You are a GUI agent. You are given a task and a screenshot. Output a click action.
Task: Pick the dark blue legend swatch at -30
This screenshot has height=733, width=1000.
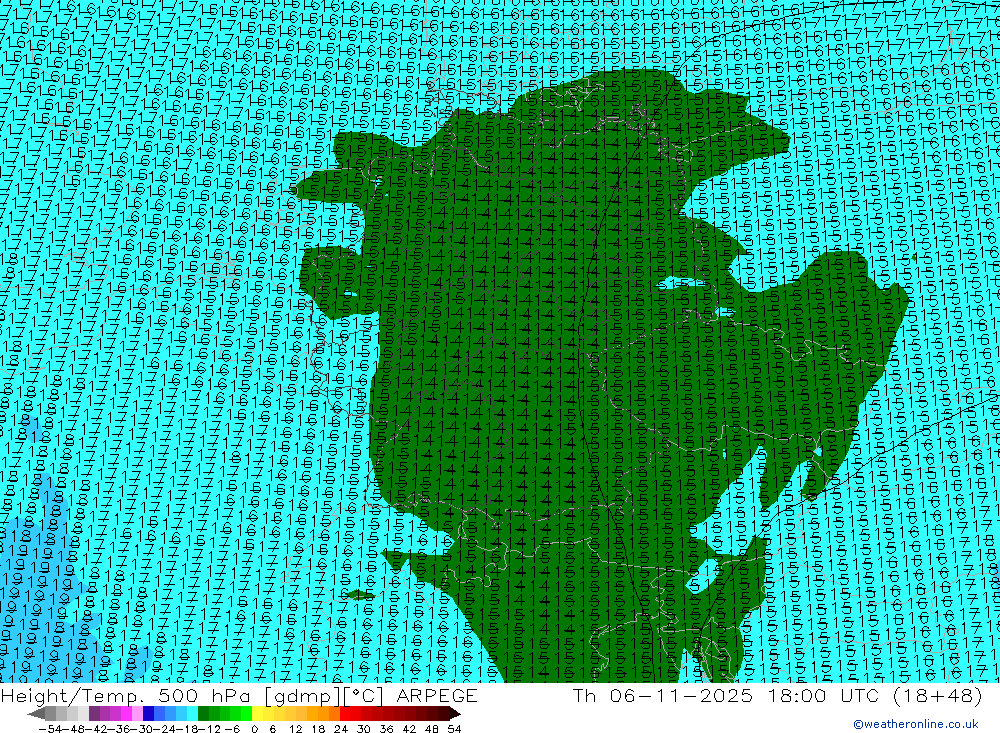coord(149,713)
